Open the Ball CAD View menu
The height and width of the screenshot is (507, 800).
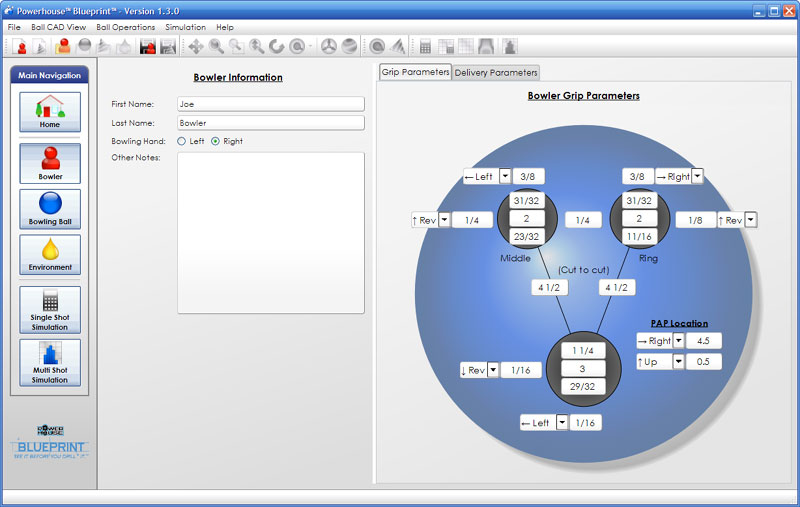click(x=59, y=27)
